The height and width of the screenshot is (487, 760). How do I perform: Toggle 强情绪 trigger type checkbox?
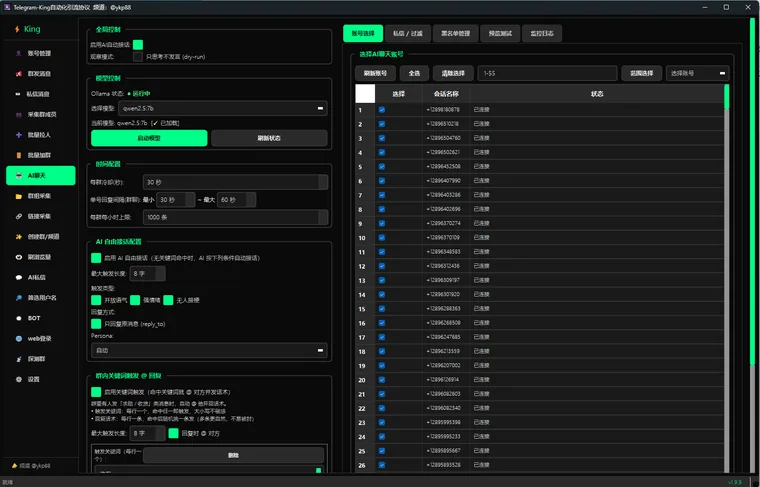(135, 300)
